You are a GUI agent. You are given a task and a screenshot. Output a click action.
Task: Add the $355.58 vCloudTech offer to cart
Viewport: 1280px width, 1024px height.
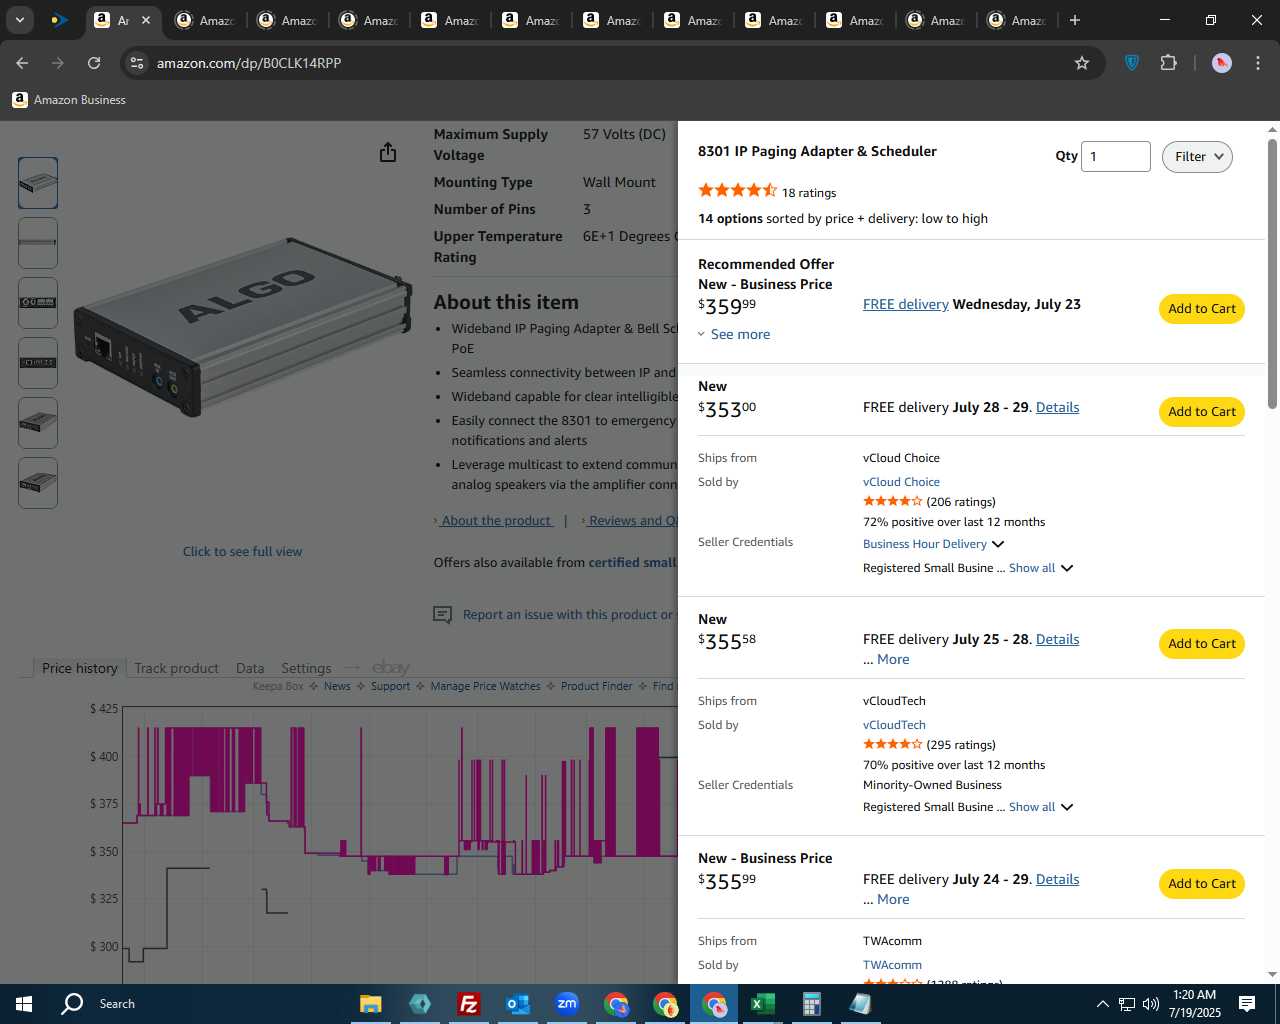(1202, 644)
